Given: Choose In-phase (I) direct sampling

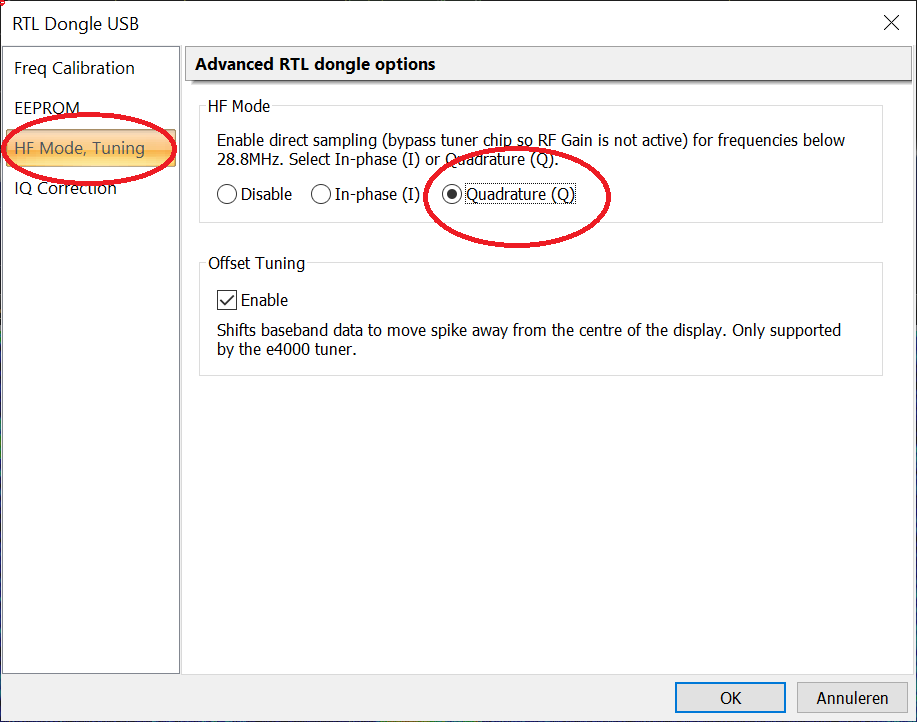Looking at the screenshot, I should point(321,194).
